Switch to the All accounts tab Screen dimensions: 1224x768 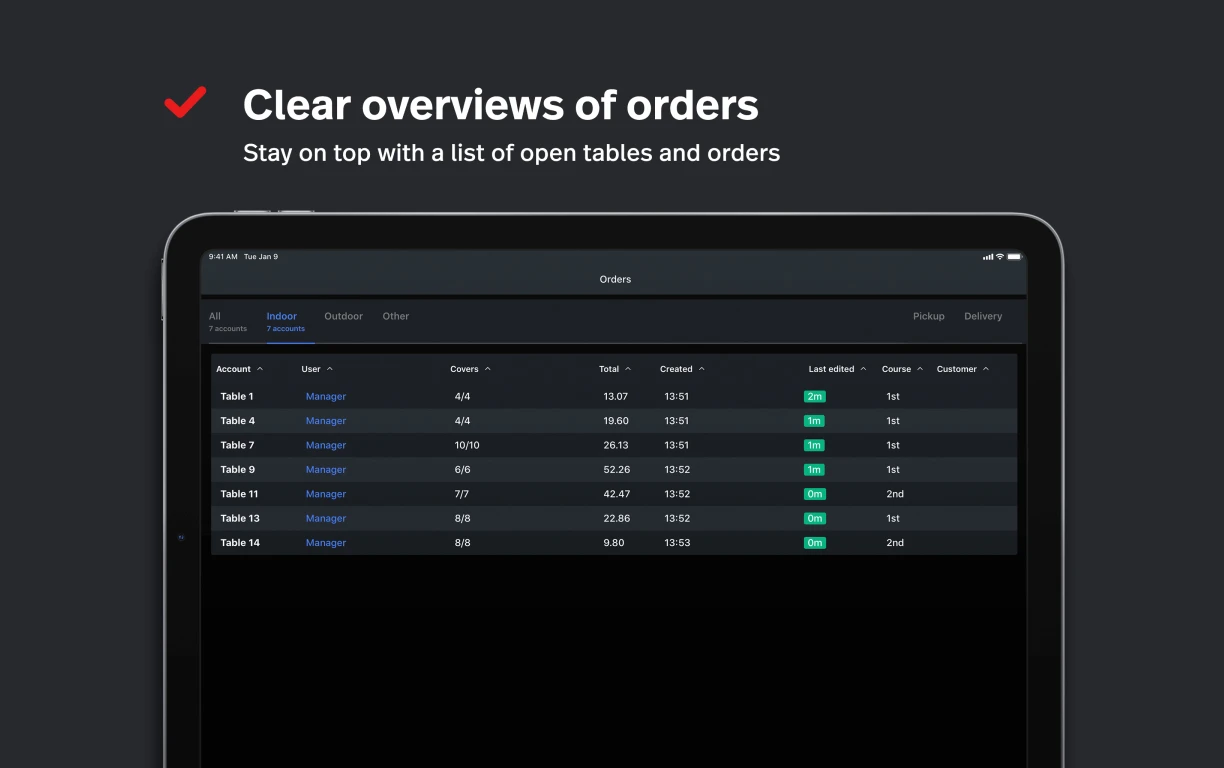click(x=228, y=321)
